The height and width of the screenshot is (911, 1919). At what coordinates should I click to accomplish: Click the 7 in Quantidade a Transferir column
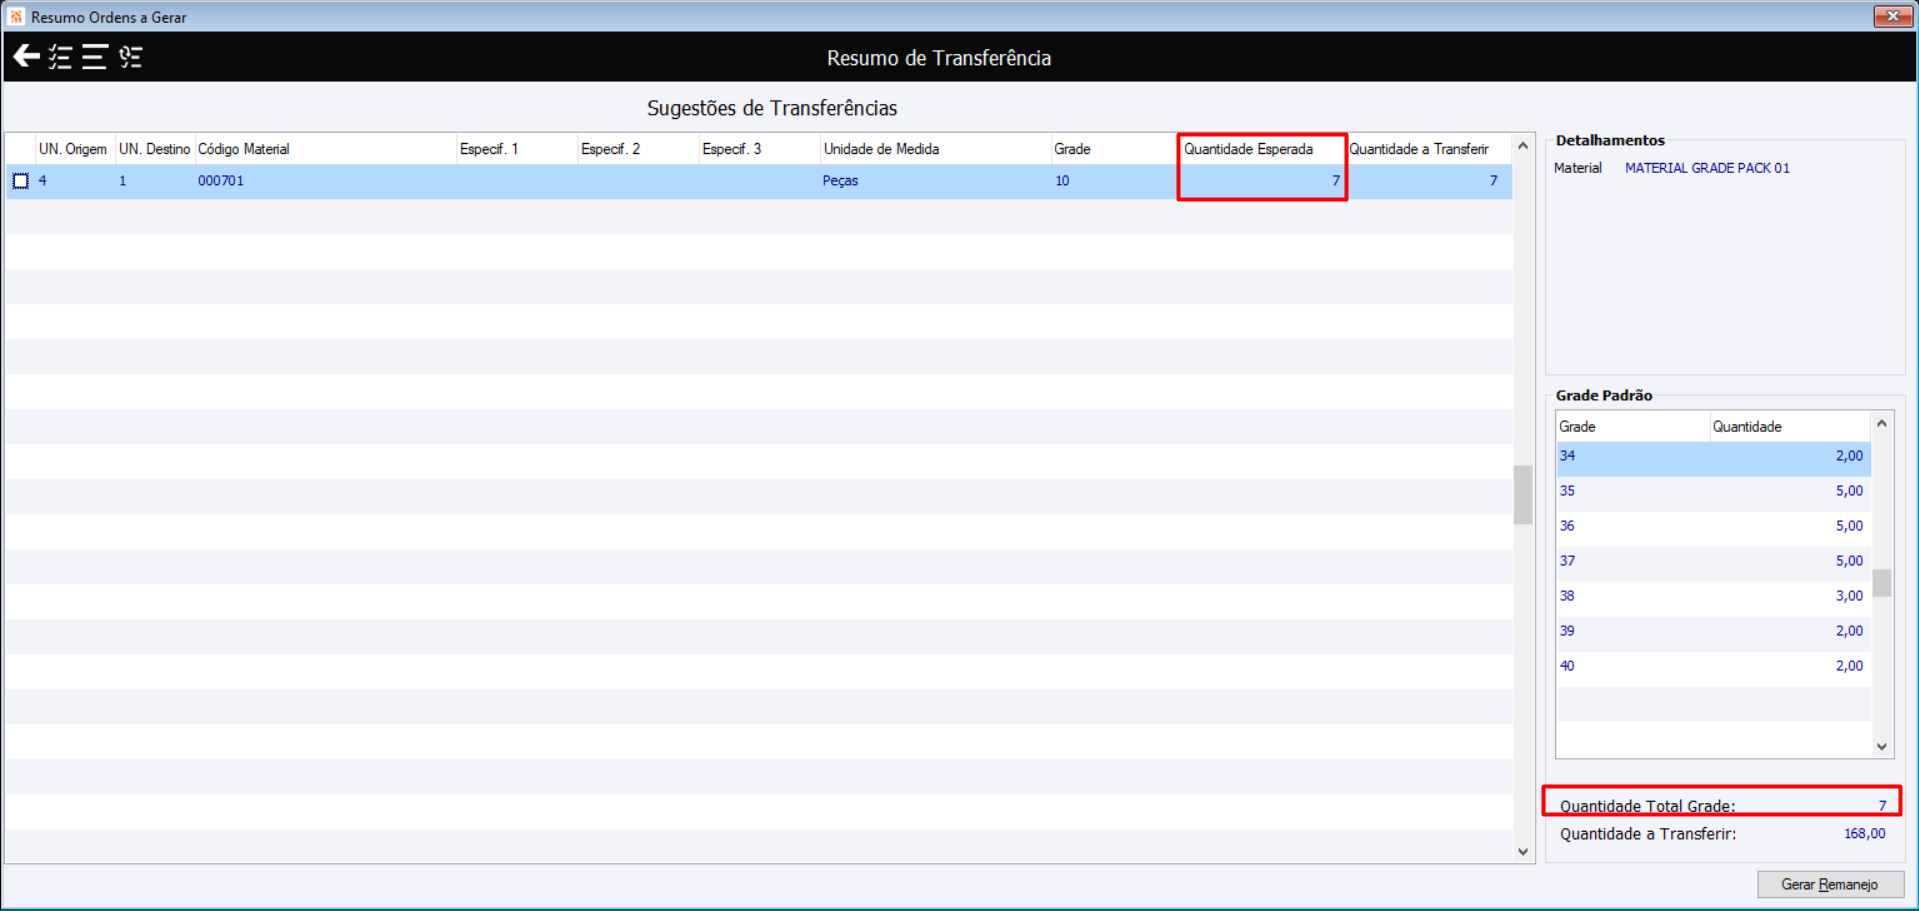tap(1493, 181)
